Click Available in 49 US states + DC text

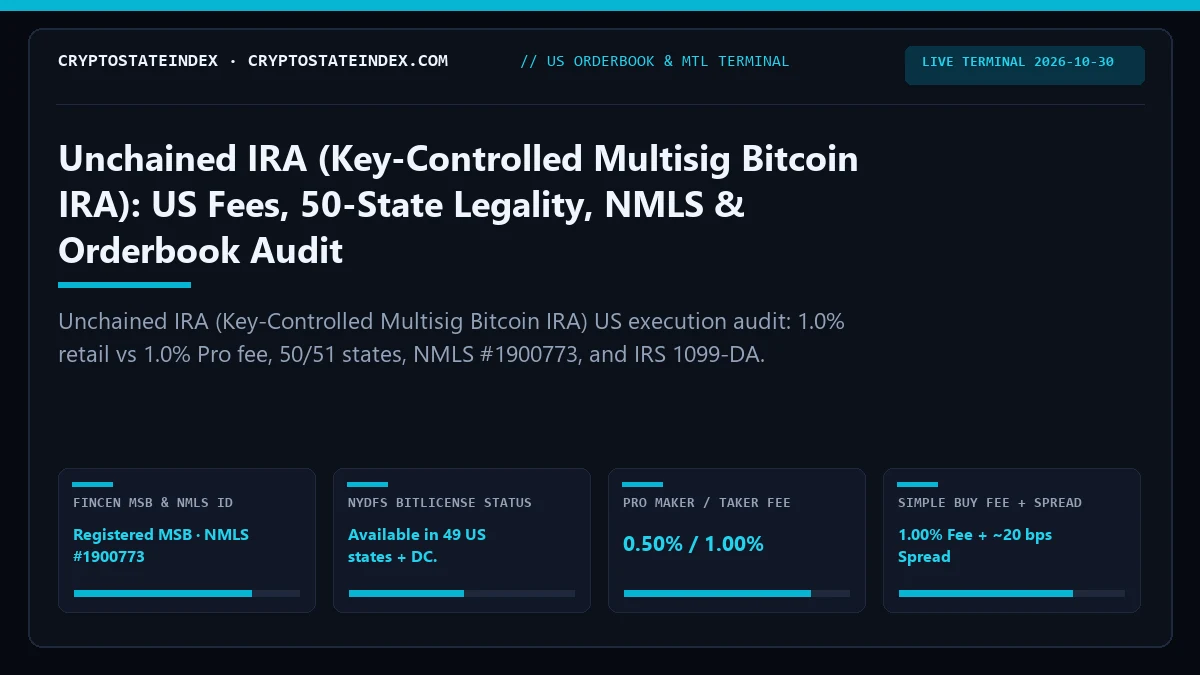click(x=417, y=545)
